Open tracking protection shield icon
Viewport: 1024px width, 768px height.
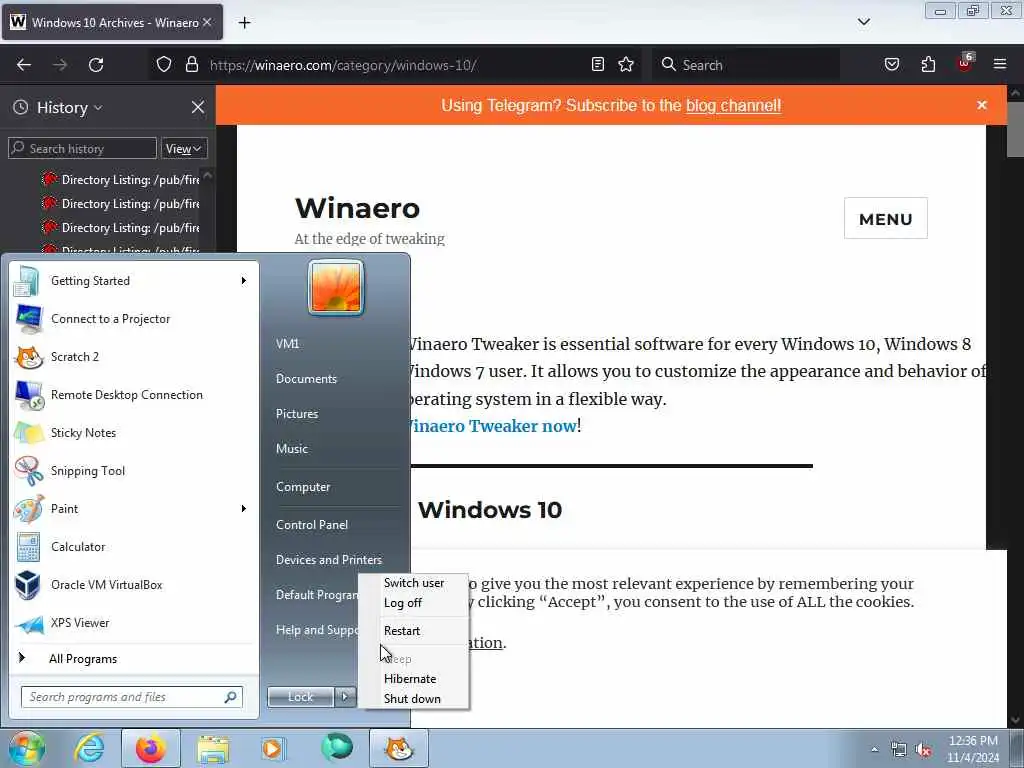[164, 65]
